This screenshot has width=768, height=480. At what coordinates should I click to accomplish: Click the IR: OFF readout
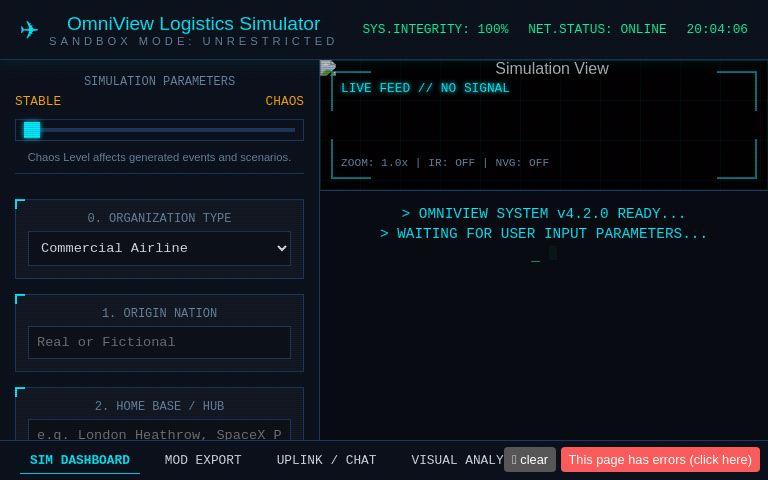(452, 163)
